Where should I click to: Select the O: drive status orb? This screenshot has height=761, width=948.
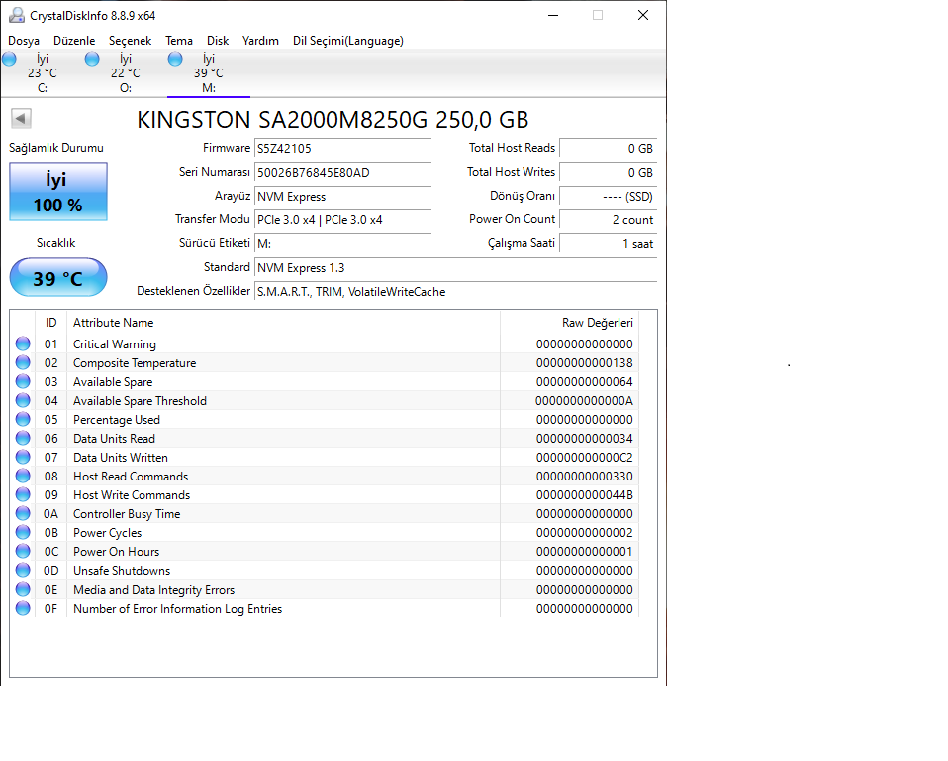tap(92, 59)
